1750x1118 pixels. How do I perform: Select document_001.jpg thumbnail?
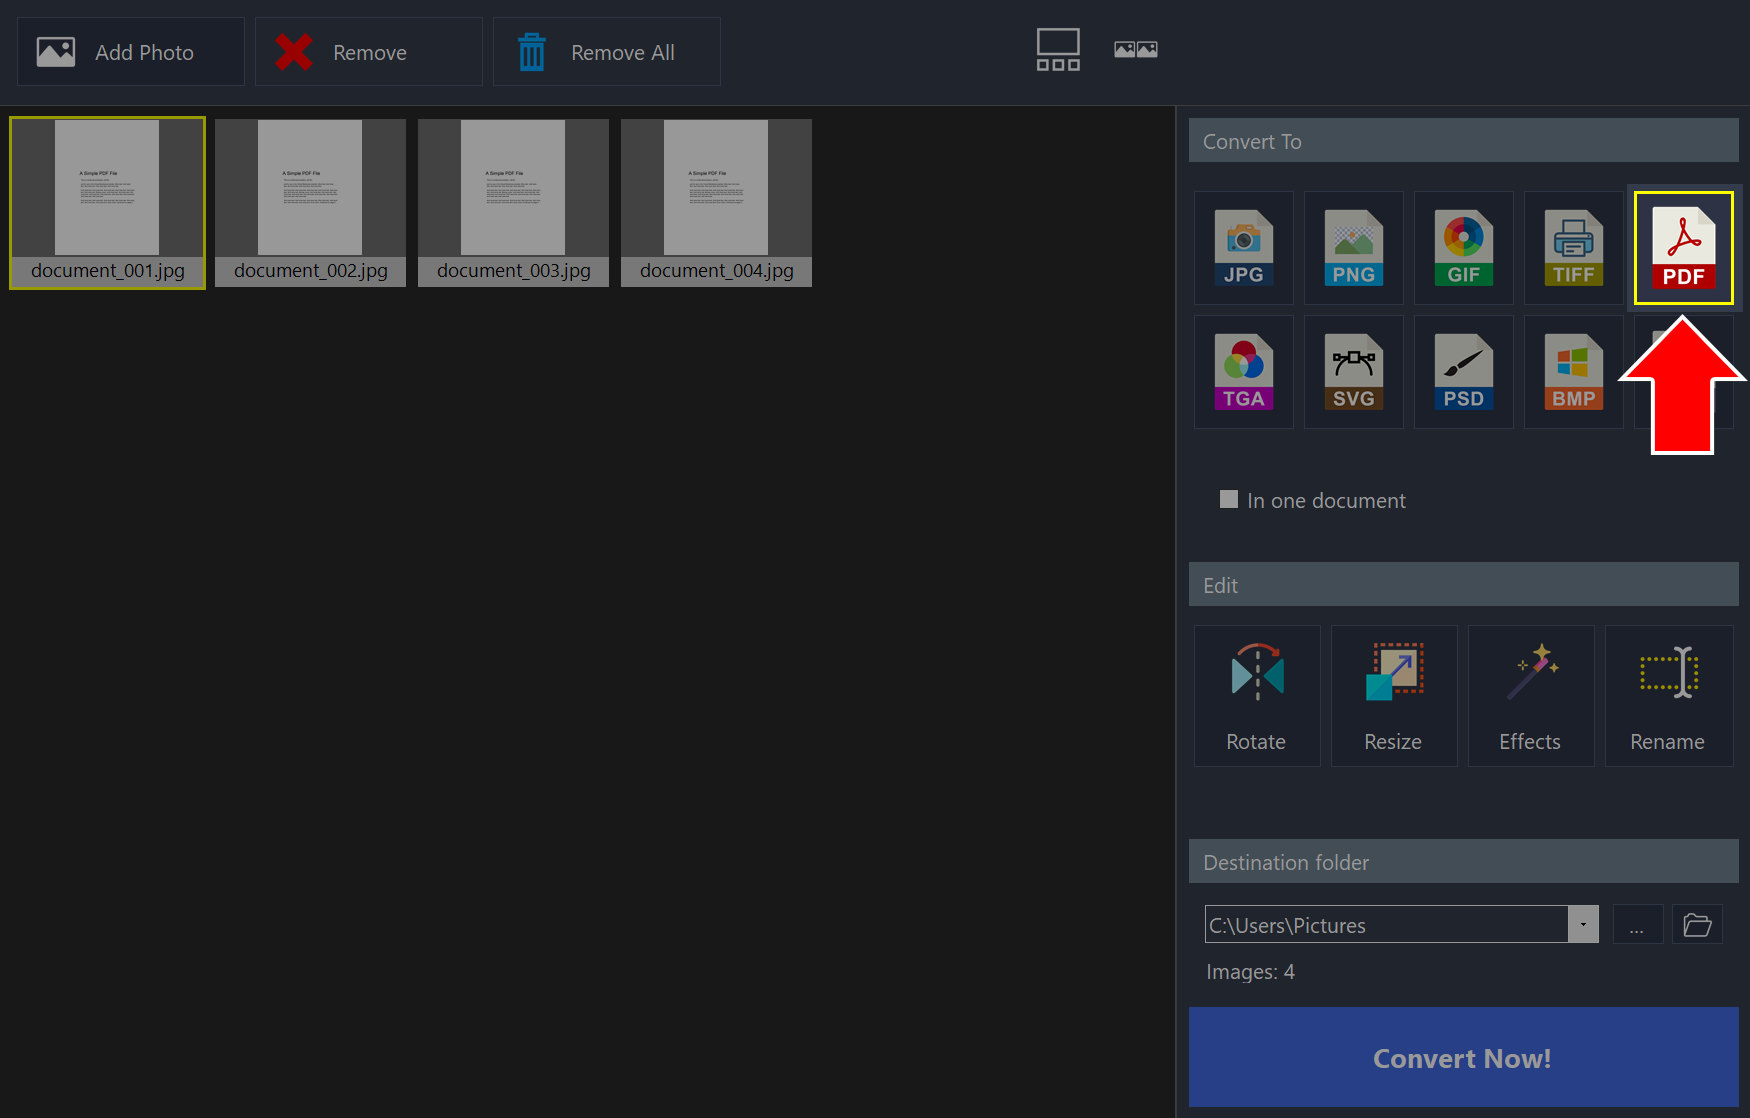pos(107,203)
